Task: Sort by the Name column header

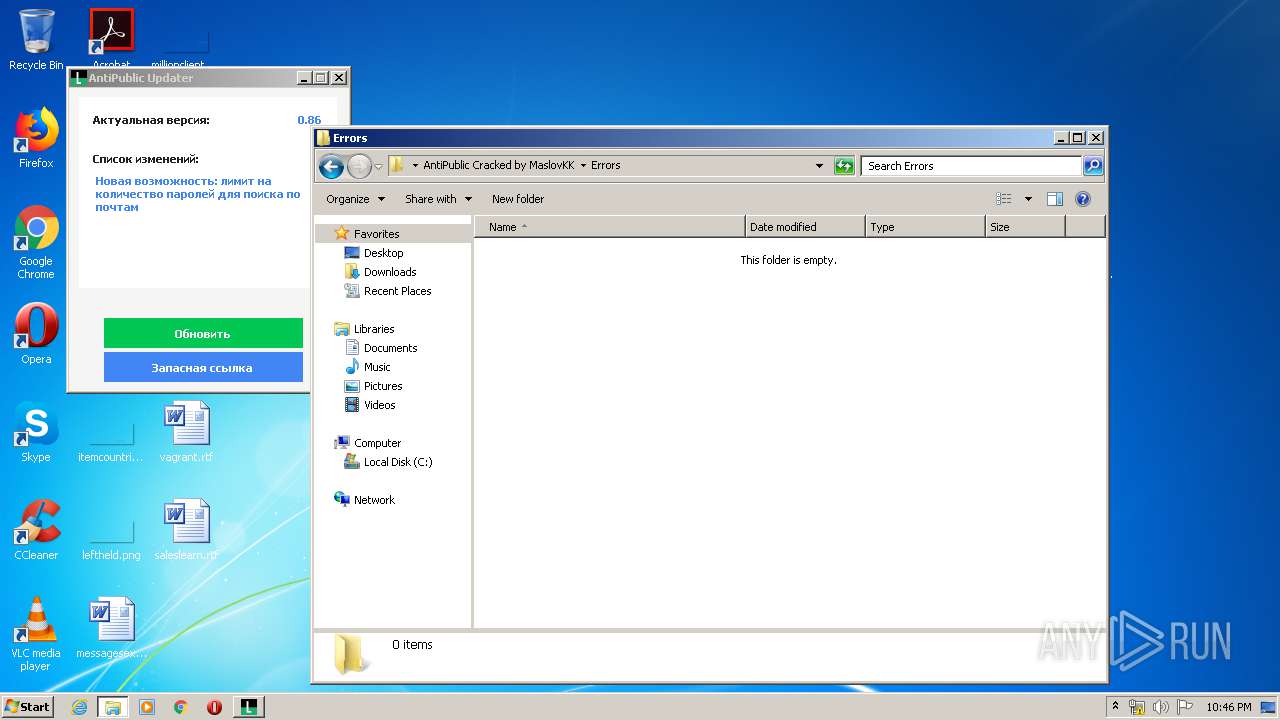Action: tap(610, 227)
